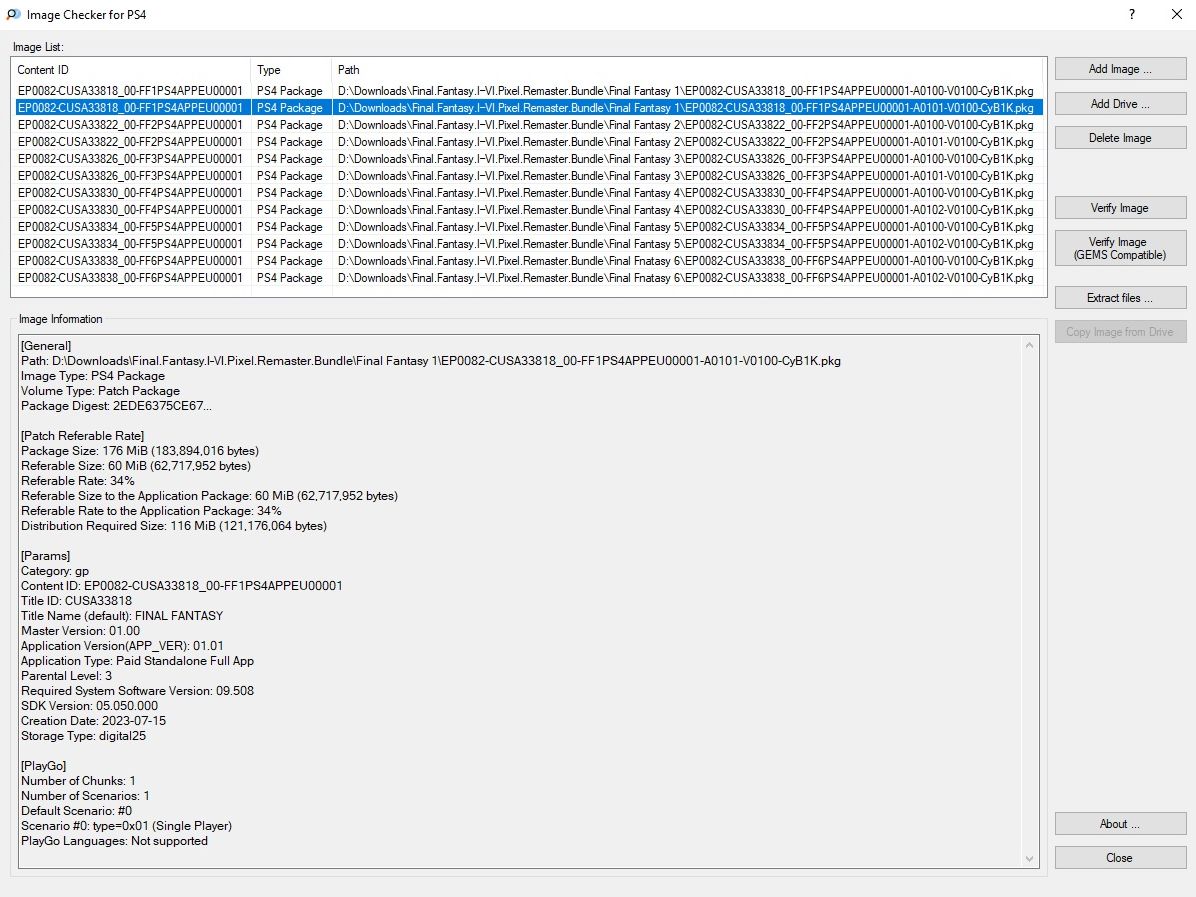Select Final Fantasy 3 A0101 package row
Viewport: 1196px width, 897px height.
pyautogui.click(x=528, y=175)
